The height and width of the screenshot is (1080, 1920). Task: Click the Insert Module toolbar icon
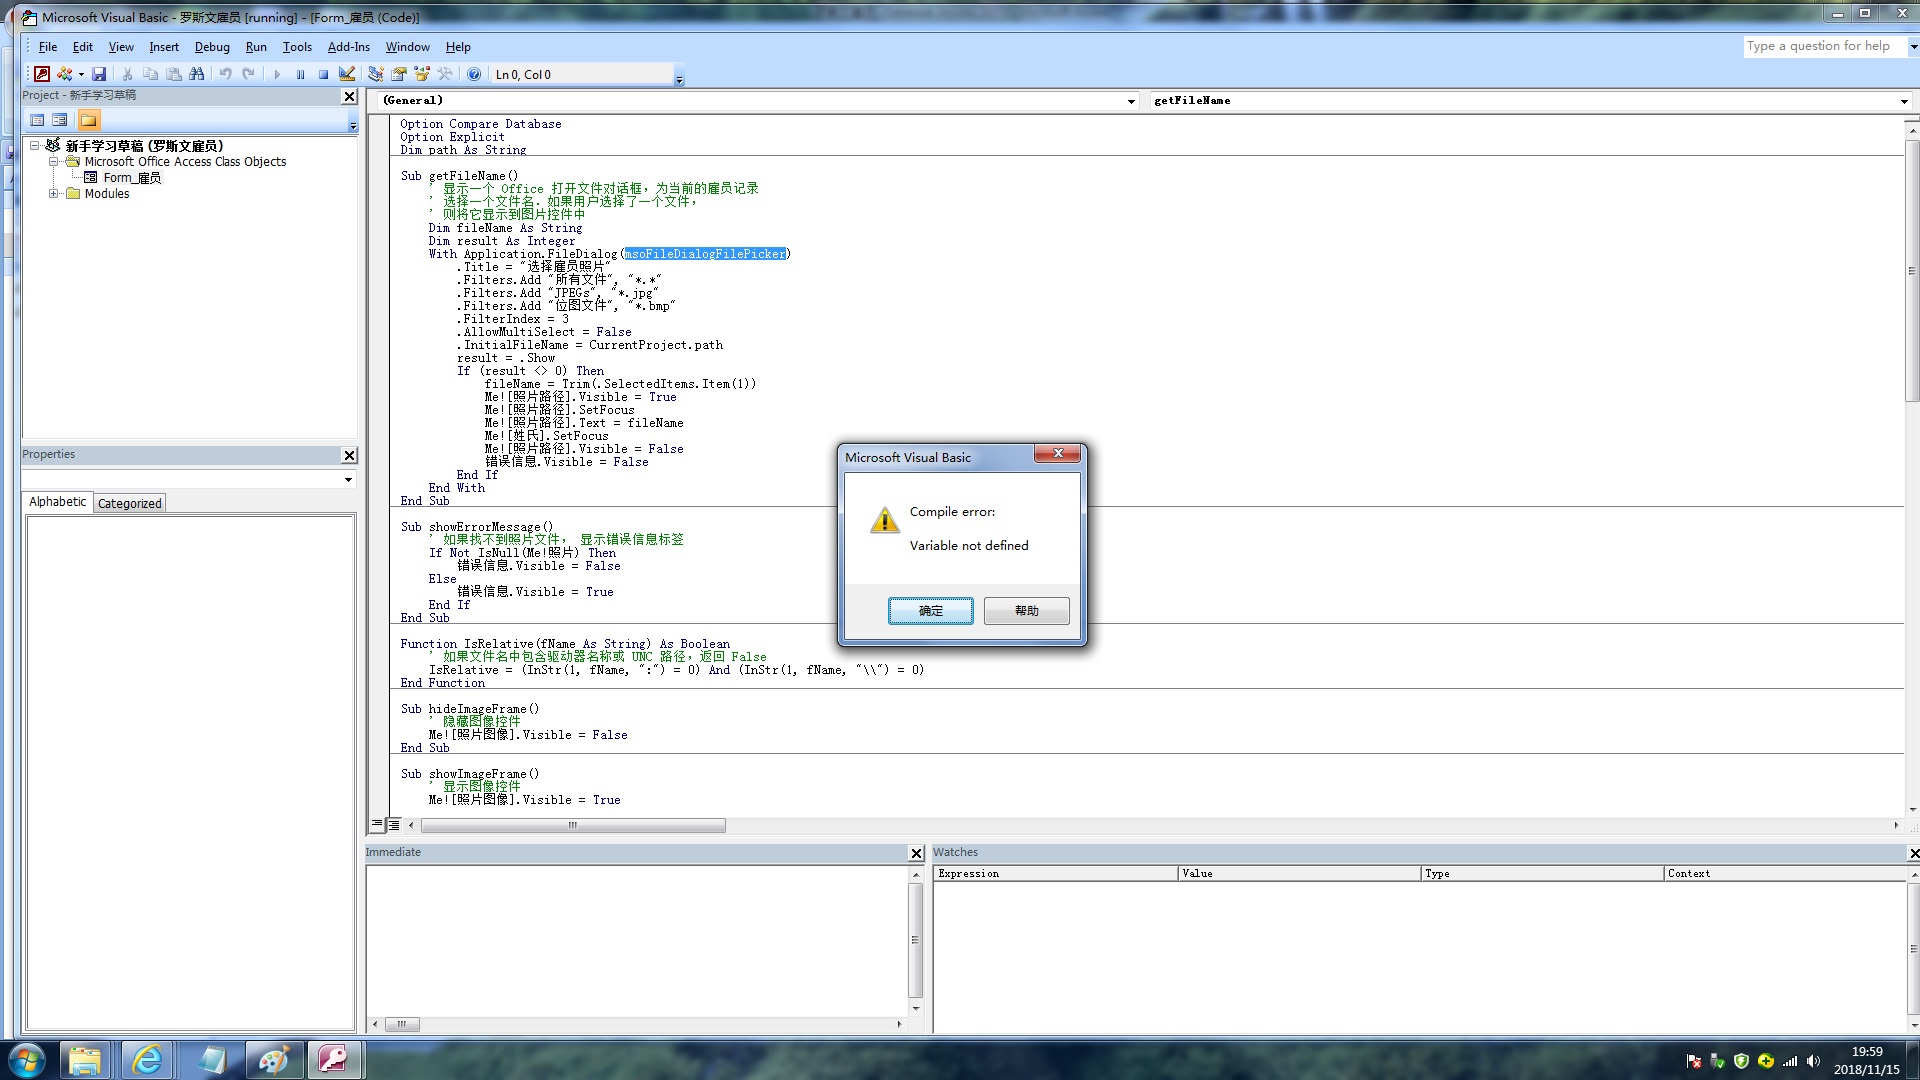pyautogui.click(x=64, y=74)
